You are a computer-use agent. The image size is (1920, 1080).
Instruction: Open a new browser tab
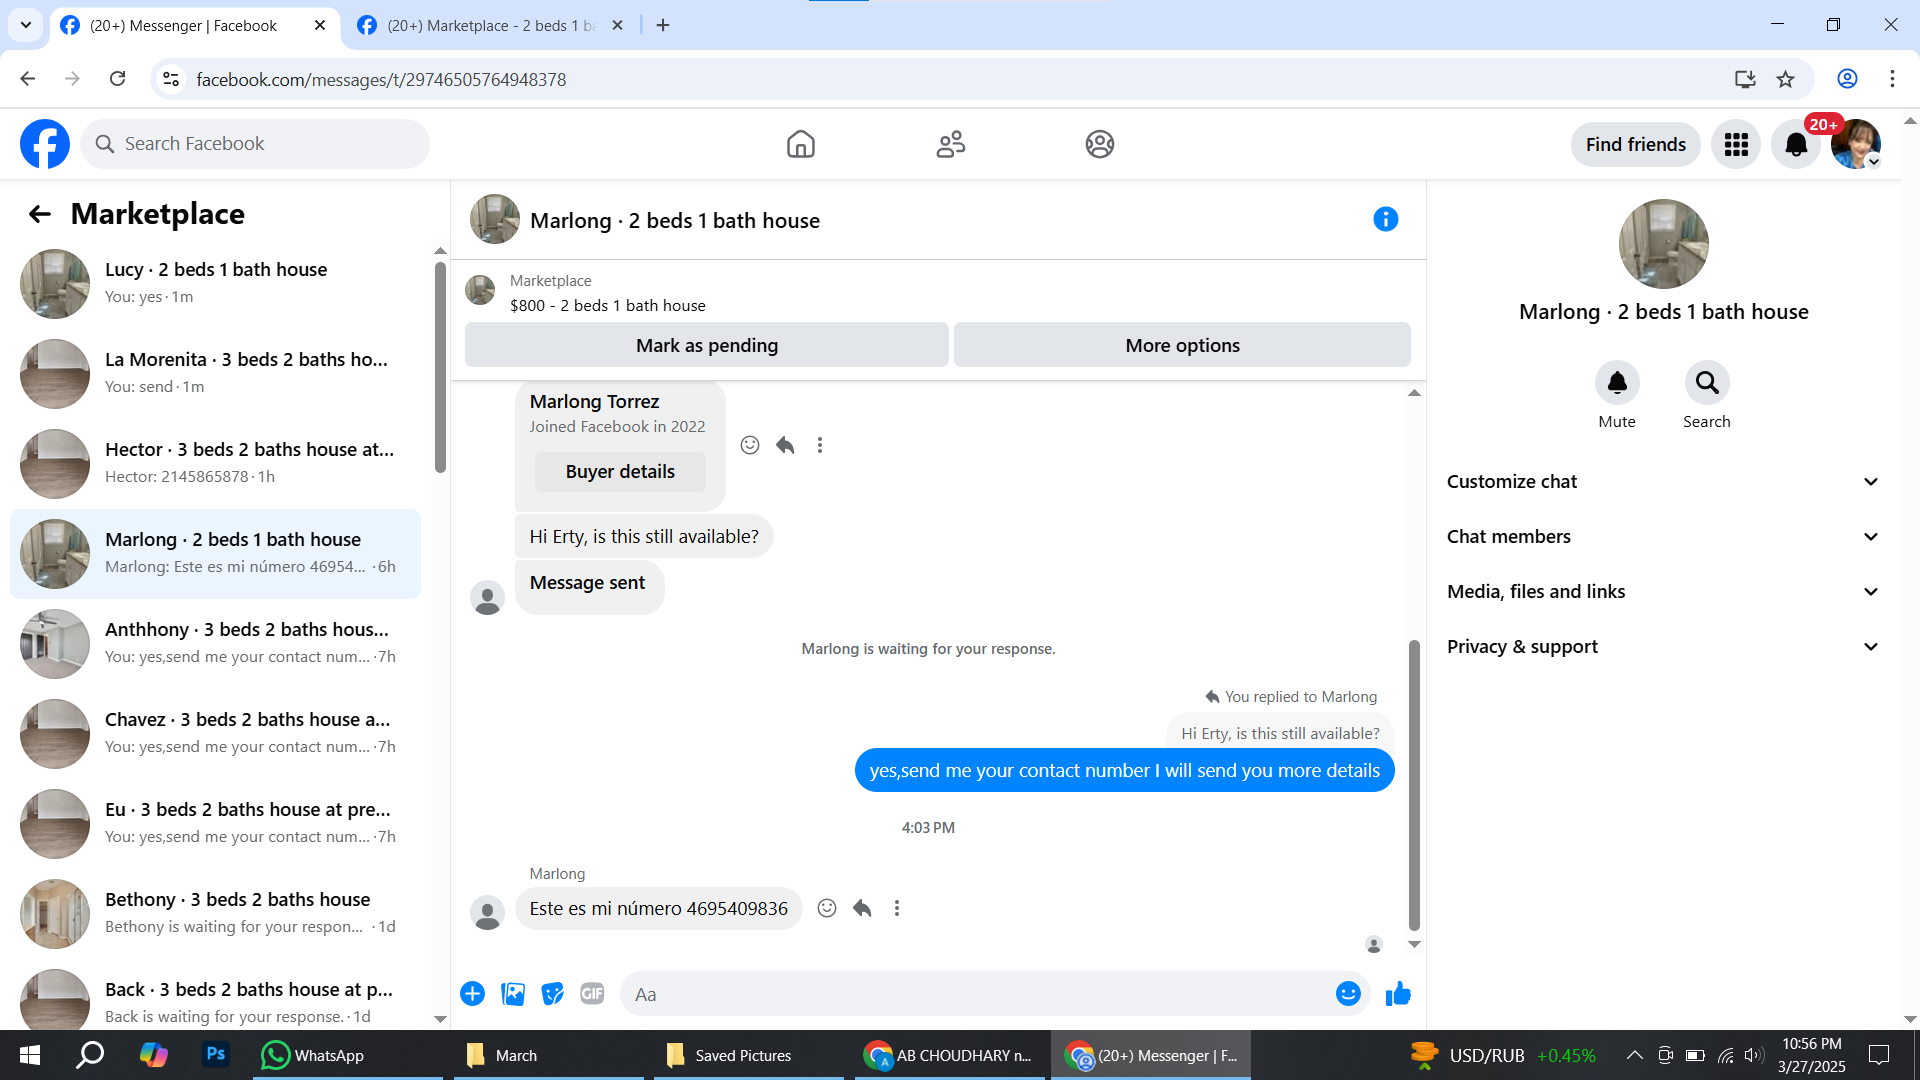tap(663, 26)
